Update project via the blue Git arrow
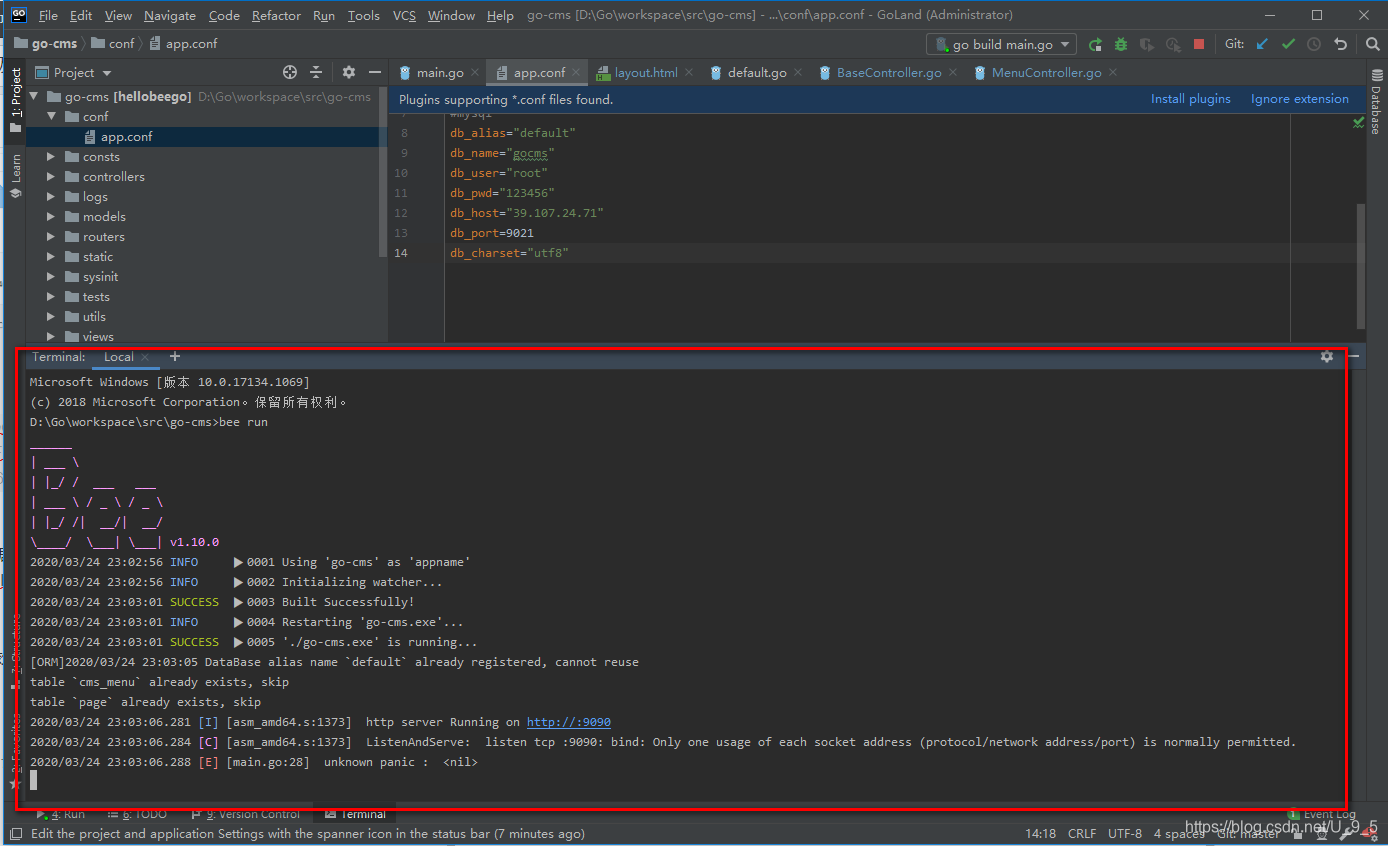The width and height of the screenshot is (1388, 846). coord(1262,44)
